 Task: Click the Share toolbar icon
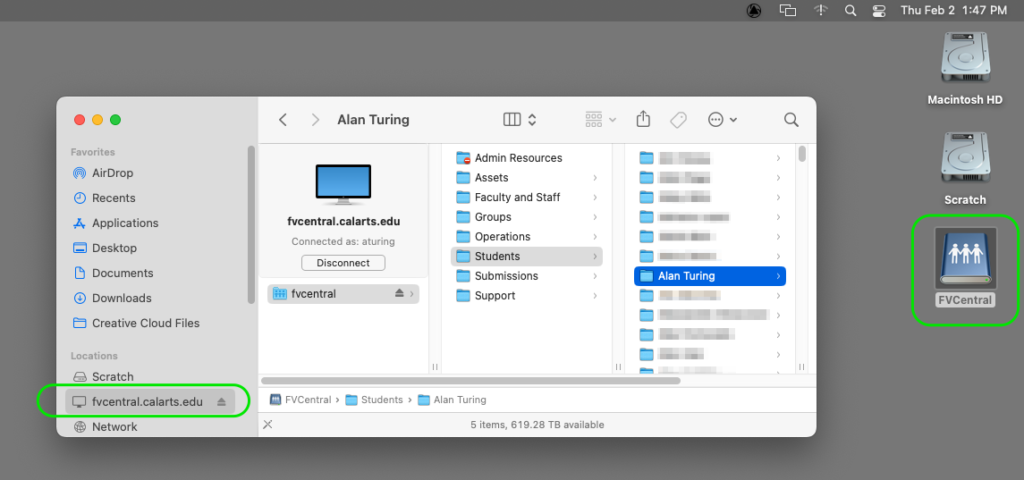pos(643,119)
